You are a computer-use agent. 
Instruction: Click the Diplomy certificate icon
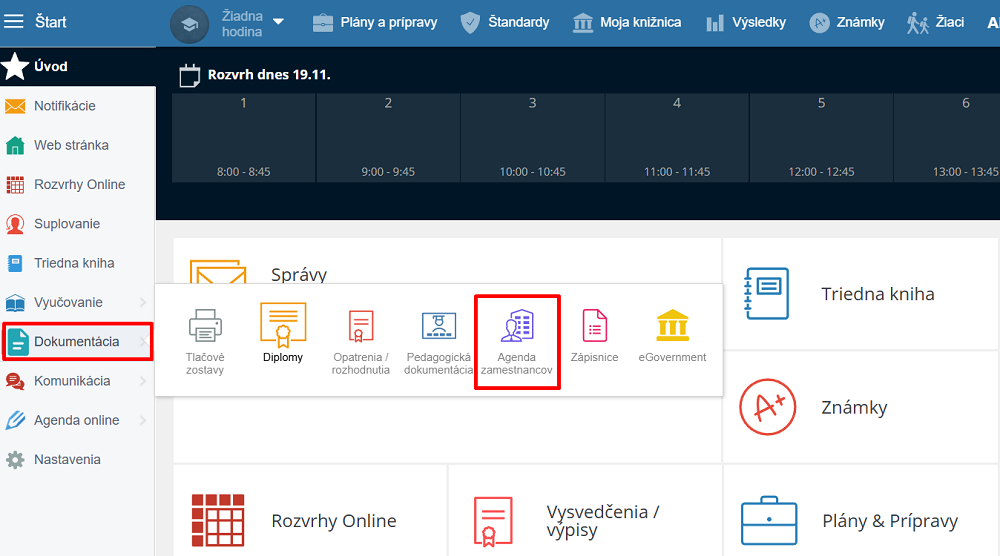point(283,324)
